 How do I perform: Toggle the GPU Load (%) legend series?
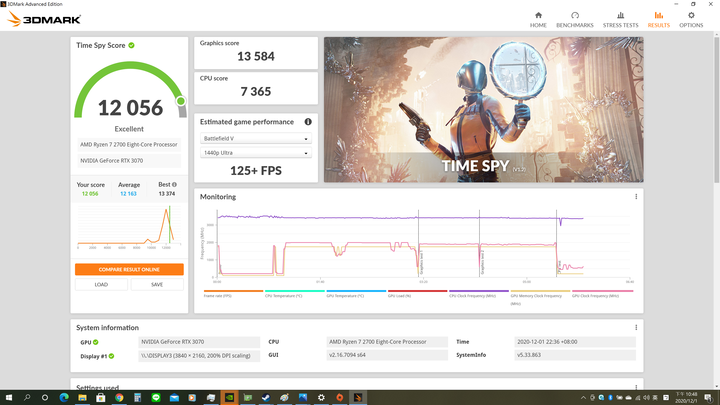[x=417, y=293]
